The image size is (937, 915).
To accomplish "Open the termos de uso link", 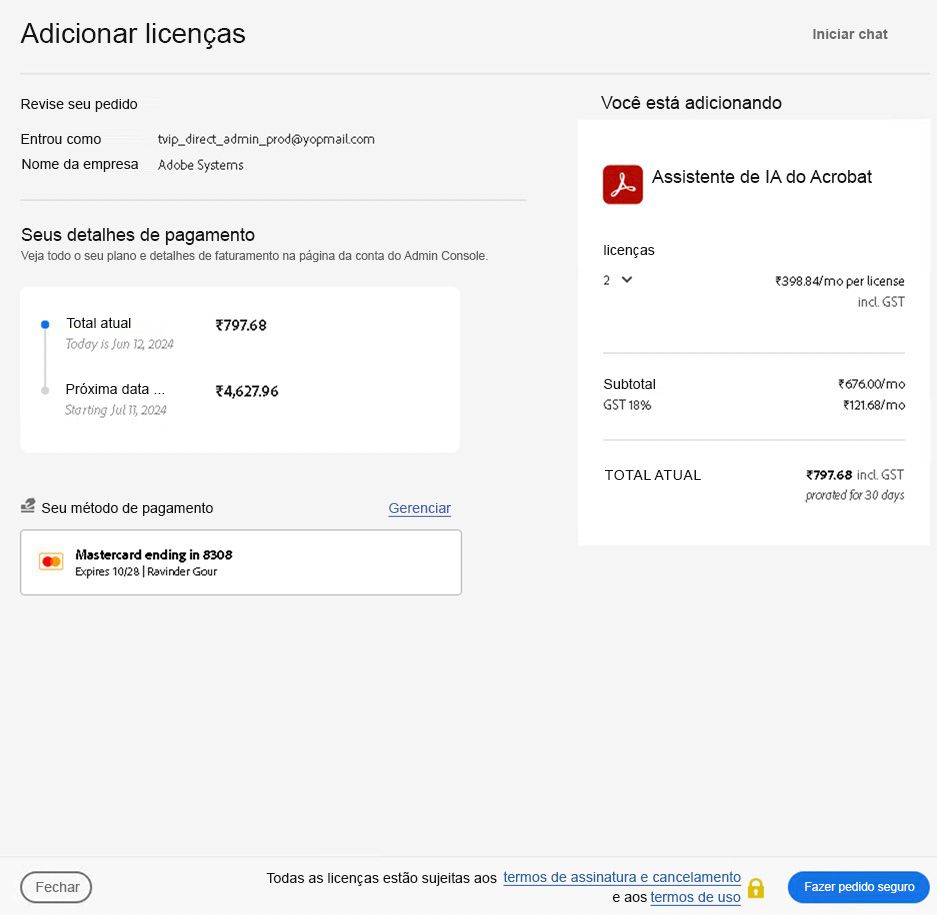I will (x=696, y=898).
